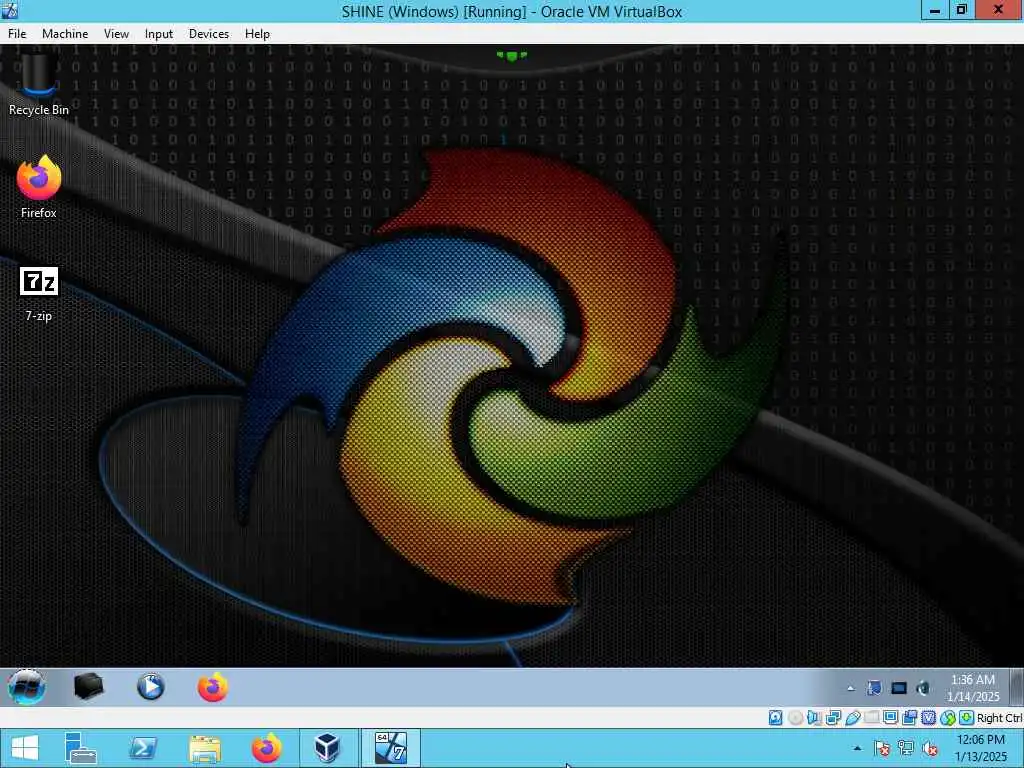Click the Right Ctrl host key label
Image resolution: width=1024 pixels, height=768 pixels.
tap(999, 718)
